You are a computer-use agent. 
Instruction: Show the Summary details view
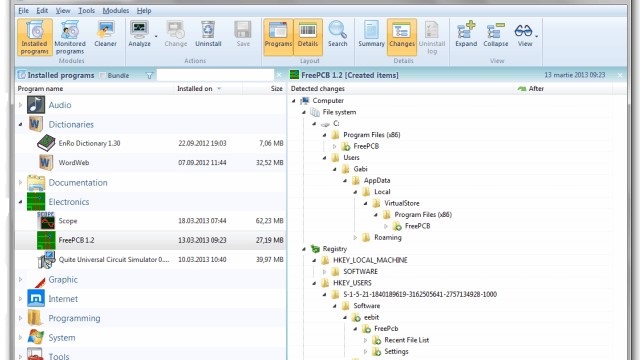[x=371, y=34]
